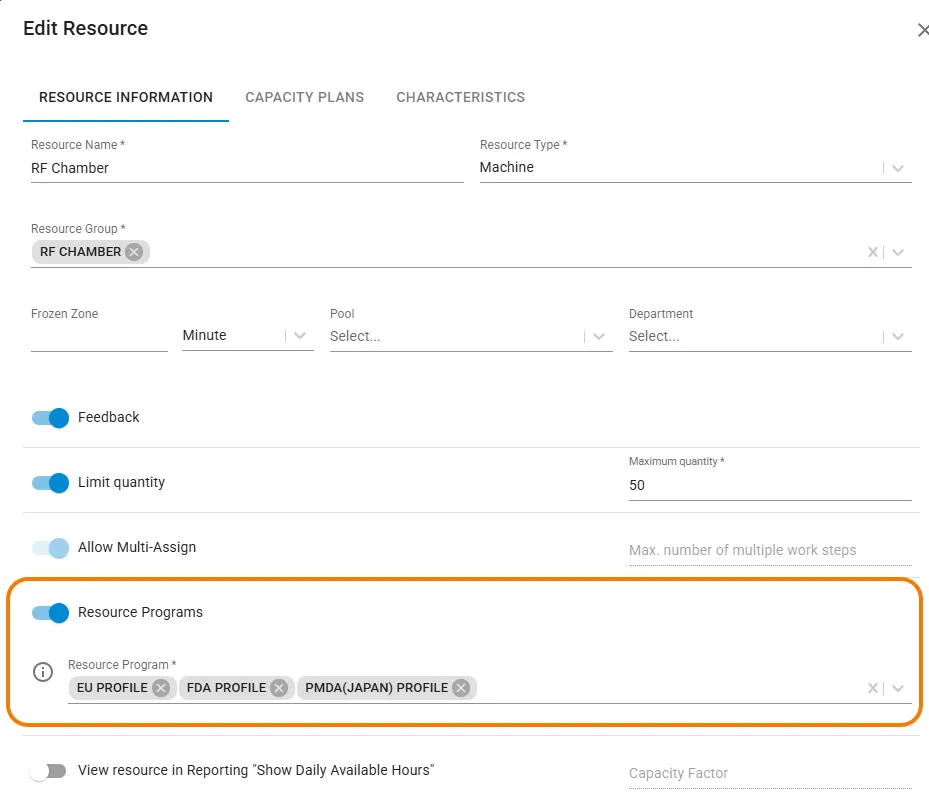This screenshot has height=800, width=929.
Task: Go to the Characteristics tab
Action: click(460, 97)
